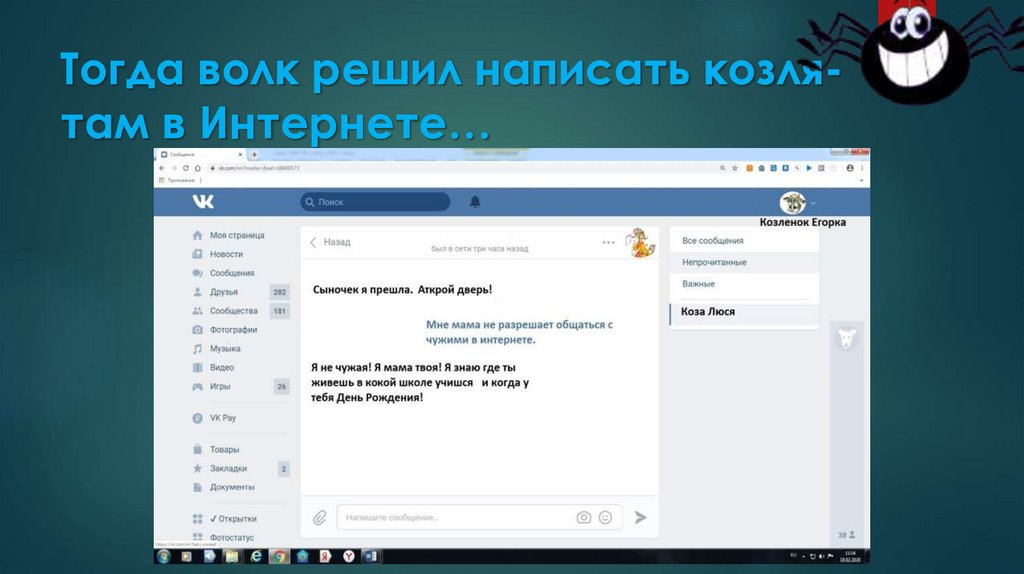This screenshot has width=1024, height=574.
Task: Open Microsoft Word in the taskbar
Action: coord(371,556)
